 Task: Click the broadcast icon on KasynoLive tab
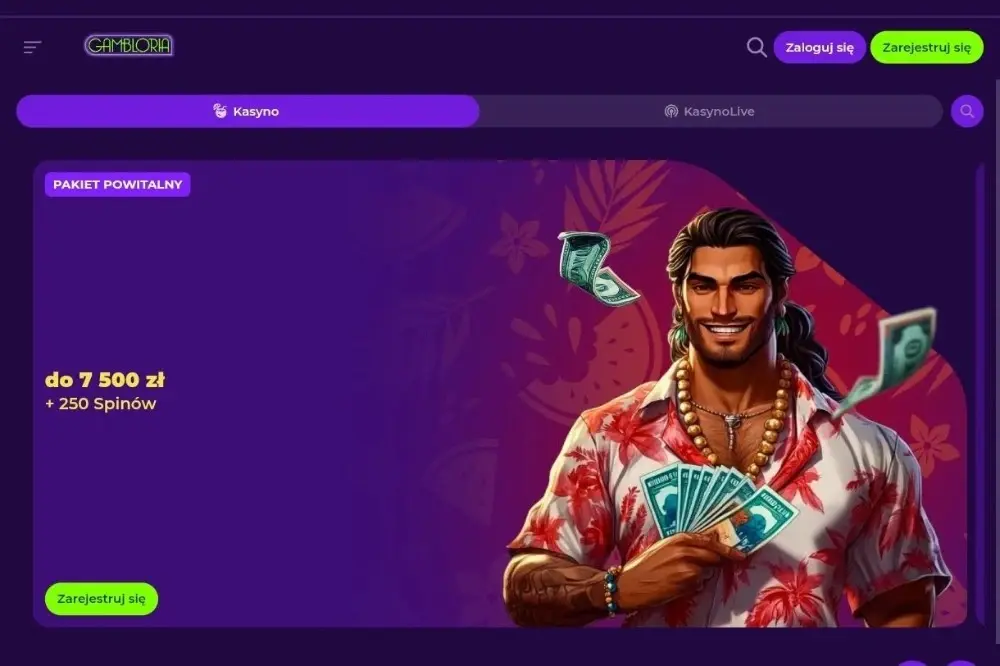coord(671,112)
